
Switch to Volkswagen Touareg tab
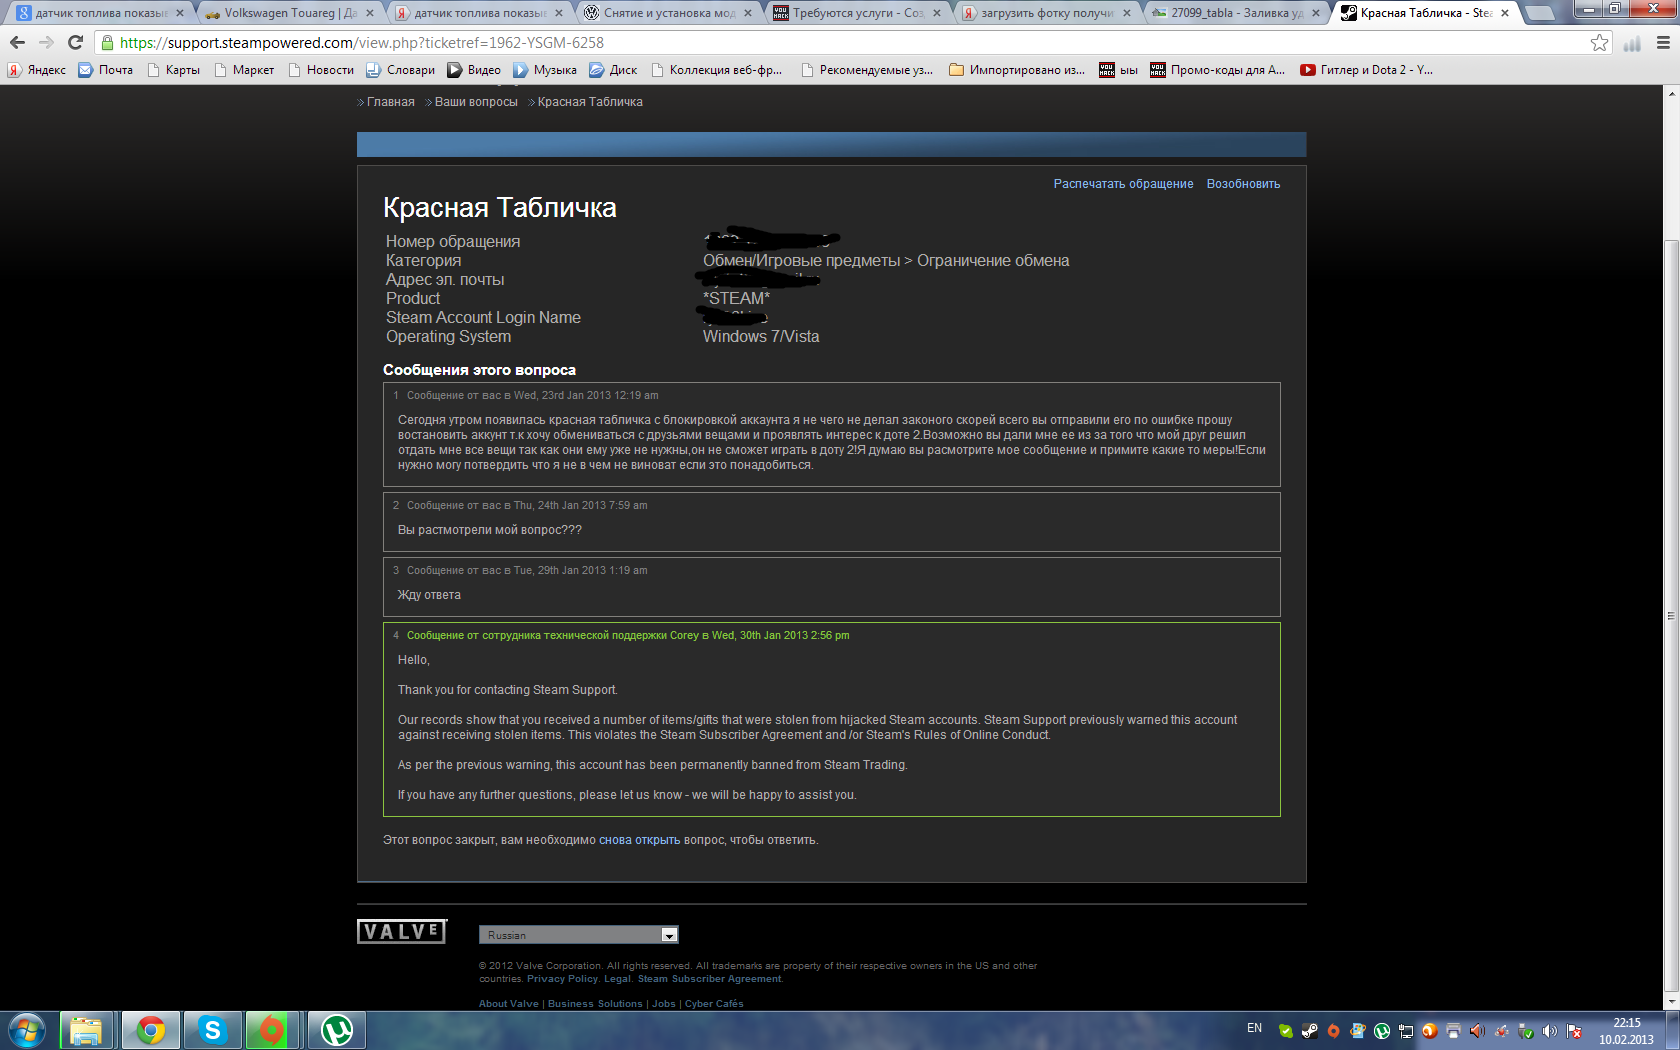289,13
